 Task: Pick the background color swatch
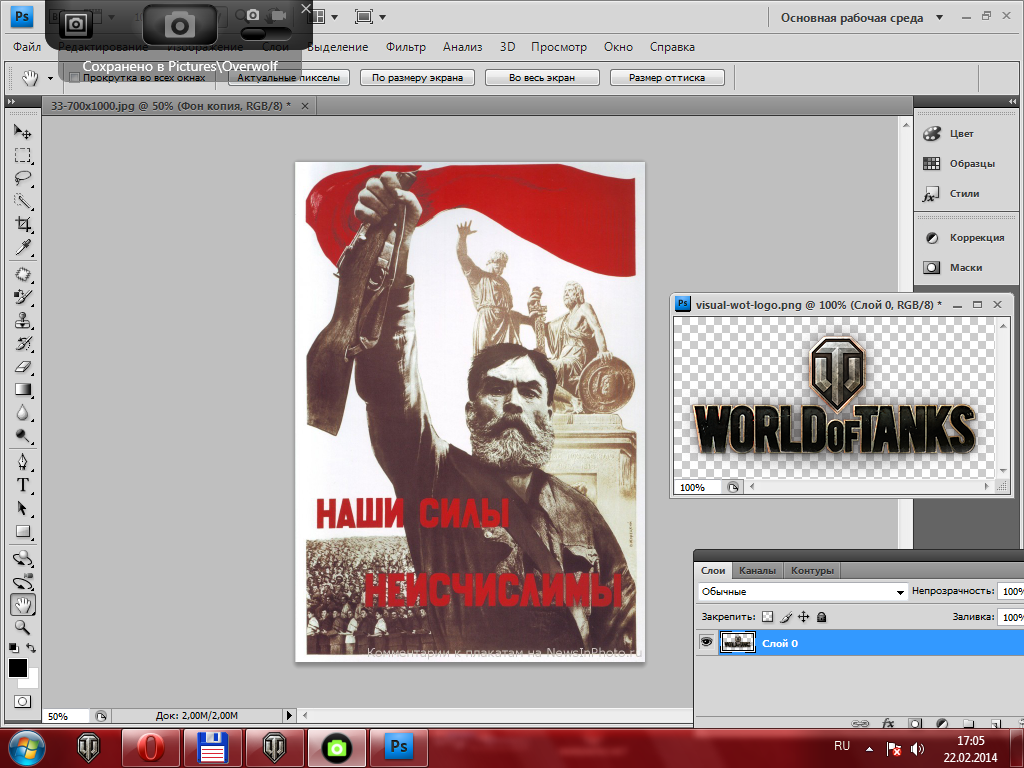click(33, 680)
